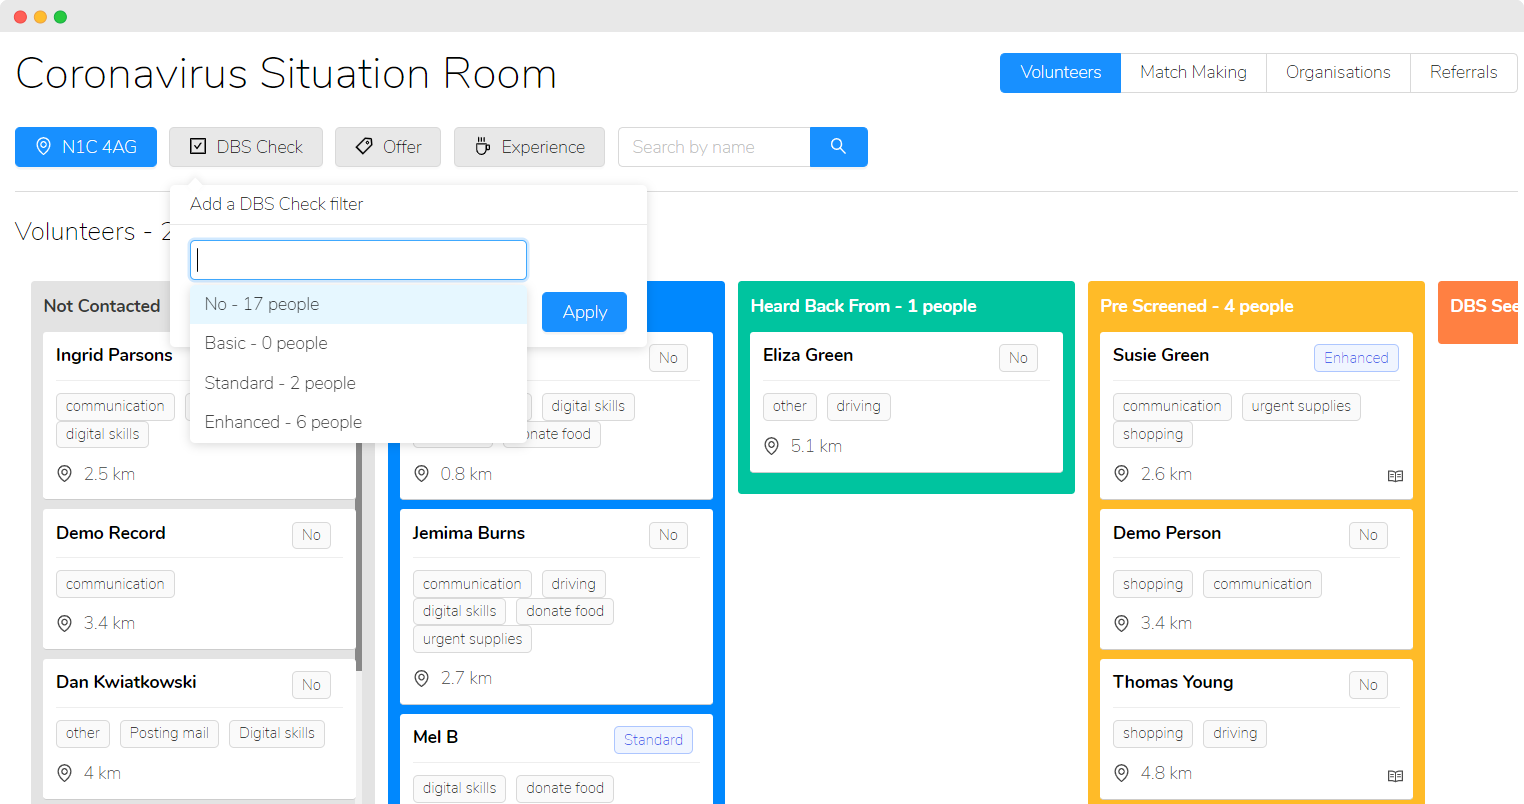Click the 'Not Contacted' column header
The width and height of the screenshot is (1524, 804).
tap(102, 306)
